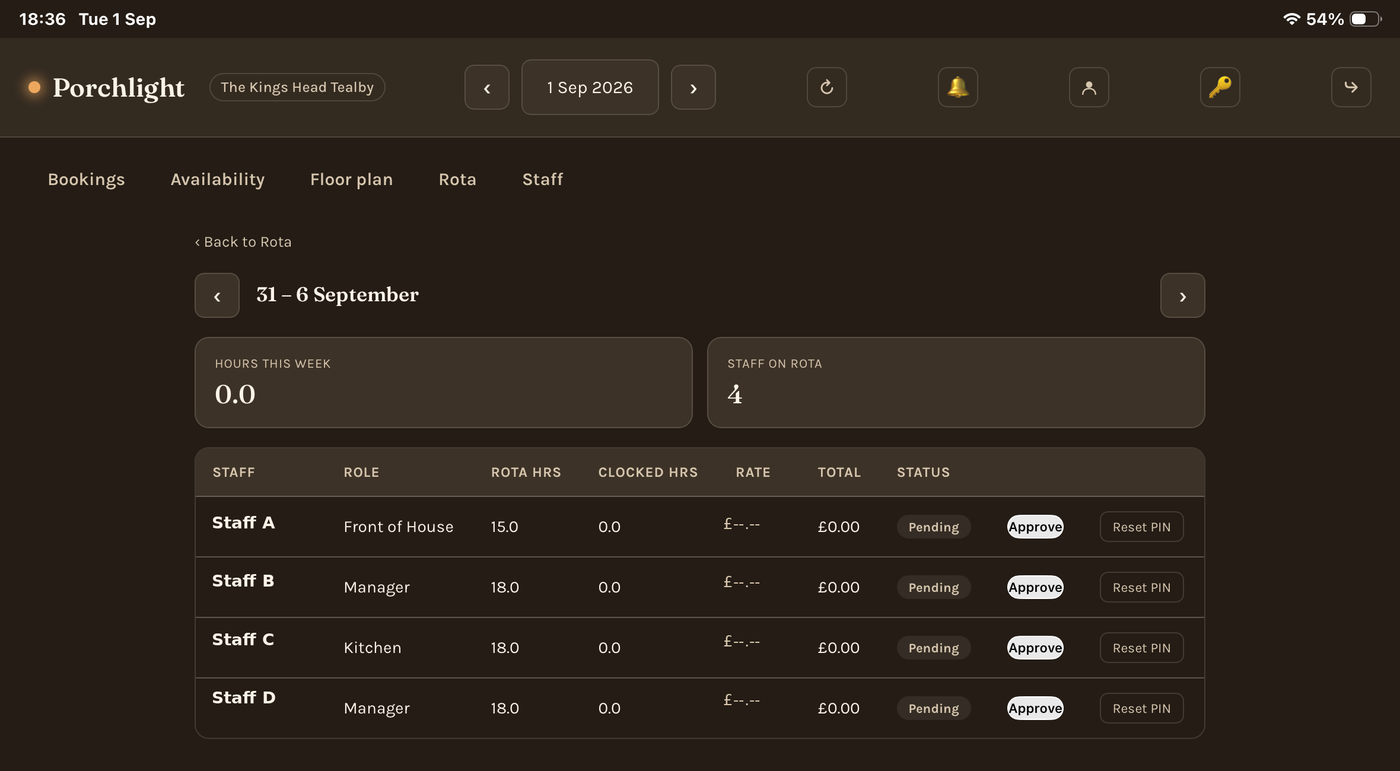Click the orange Porchlight logo dot
The height and width of the screenshot is (771, 1400).
pyautogui.click(x=34, y=88)
